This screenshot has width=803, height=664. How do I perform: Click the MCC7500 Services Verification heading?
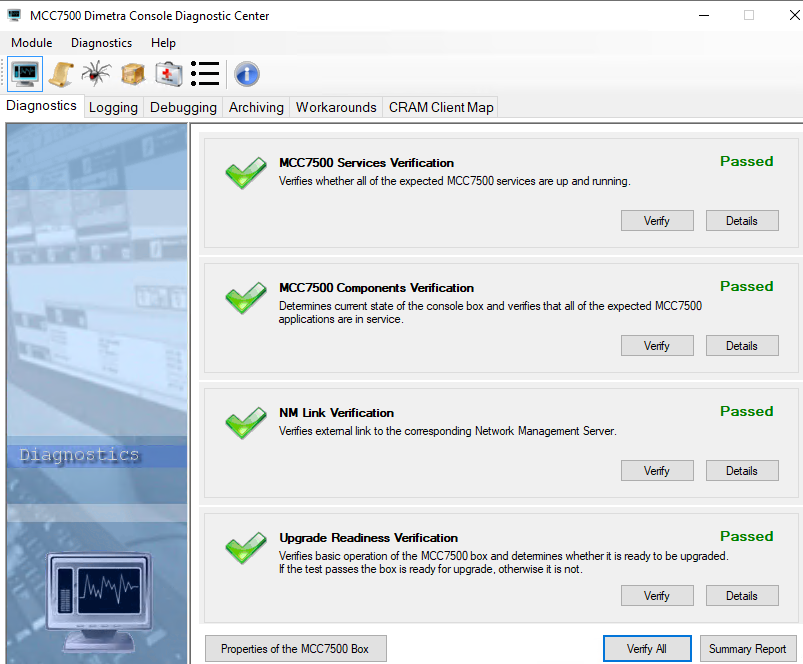click(366, 163)
